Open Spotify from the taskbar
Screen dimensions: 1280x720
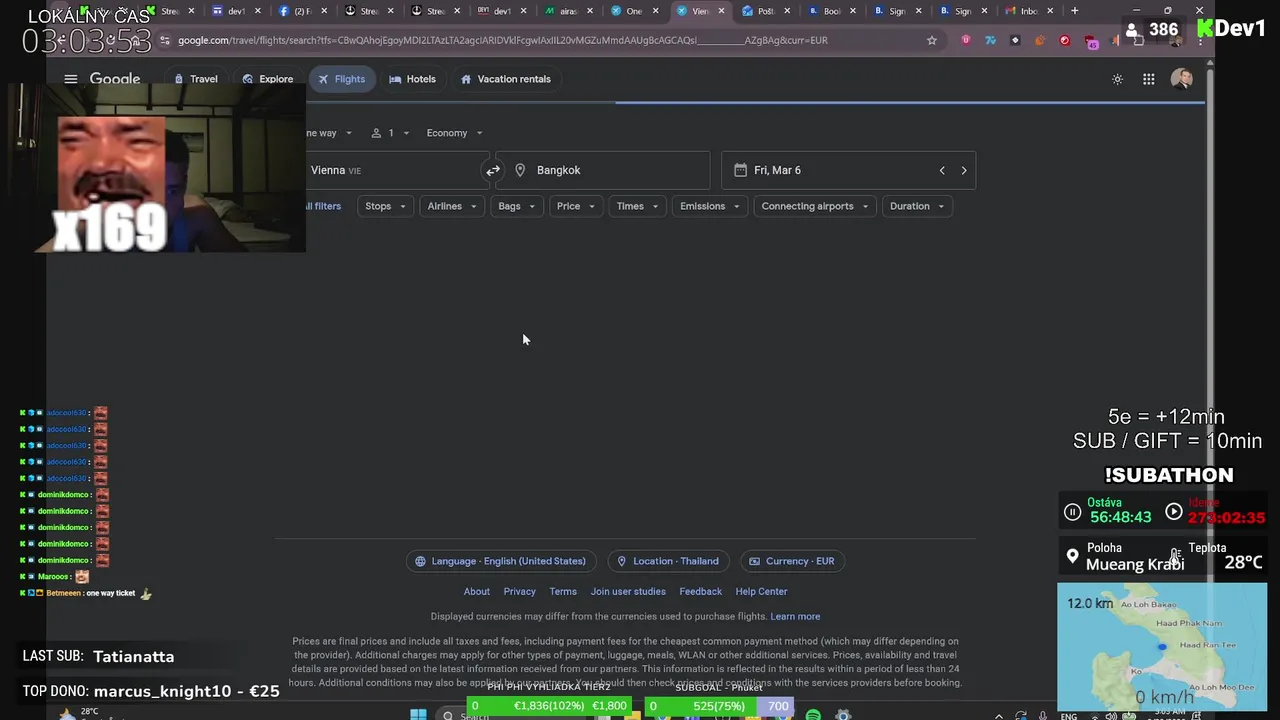813,715
